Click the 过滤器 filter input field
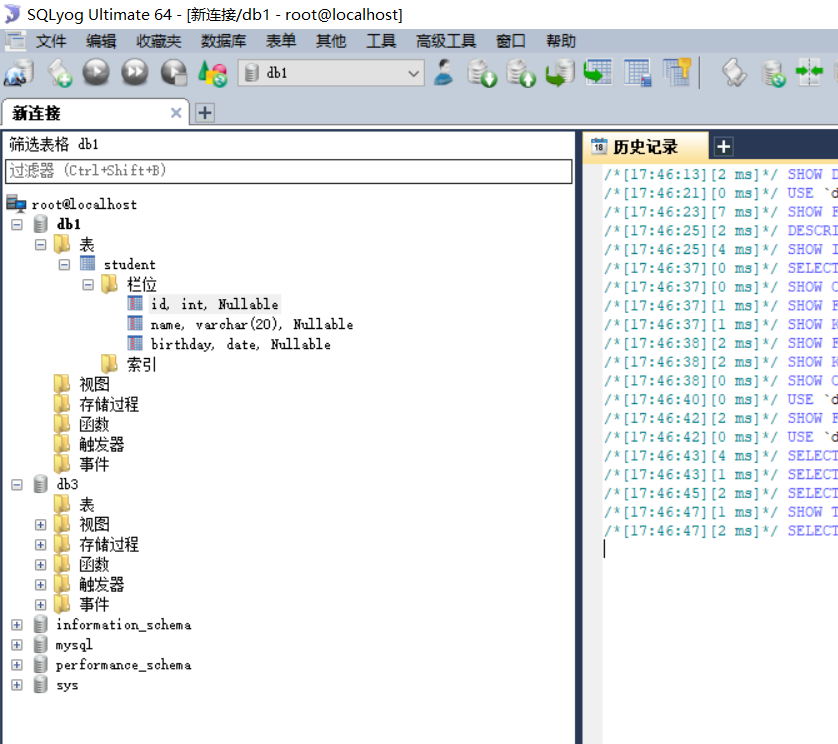Viewport: 838px width, 744px height. 289,171
